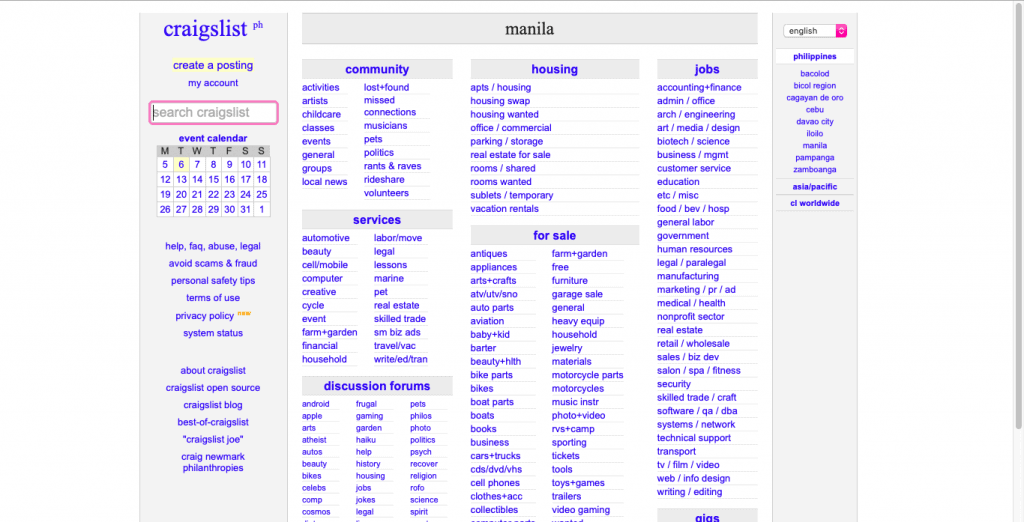This screenshot has width=1024, height=522.
Task: Open vacation rentals link
Action: (x=504, y=209)
